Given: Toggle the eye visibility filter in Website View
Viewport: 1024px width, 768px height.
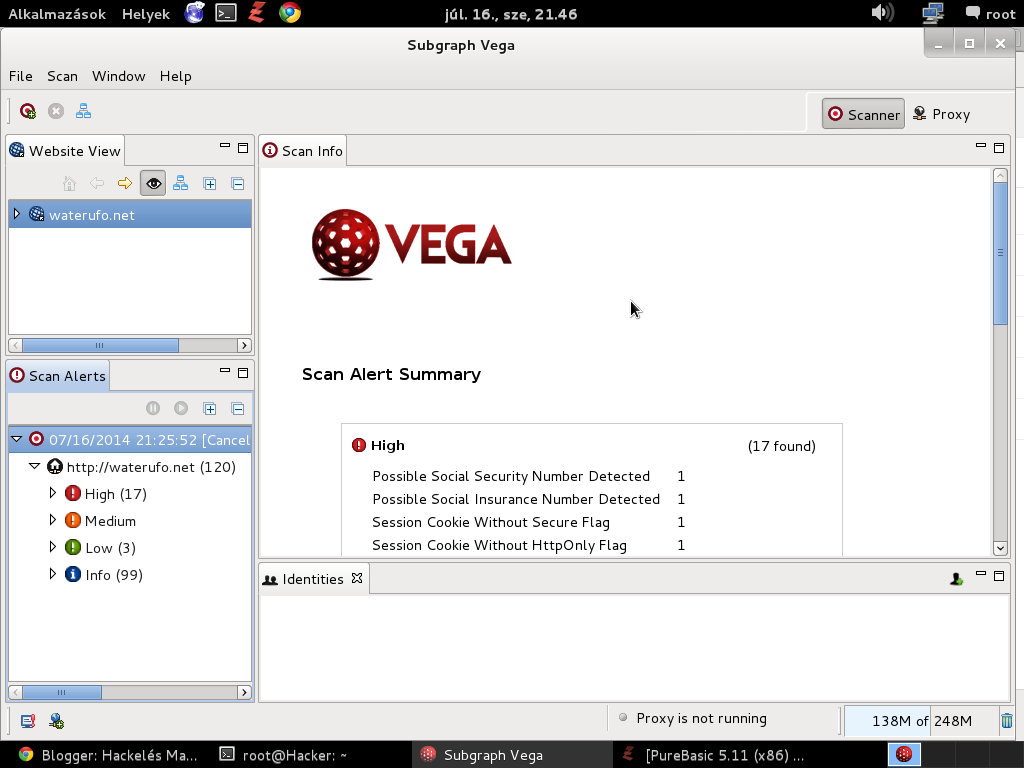Looking at the screenshot, I should [x=153, y=184].
